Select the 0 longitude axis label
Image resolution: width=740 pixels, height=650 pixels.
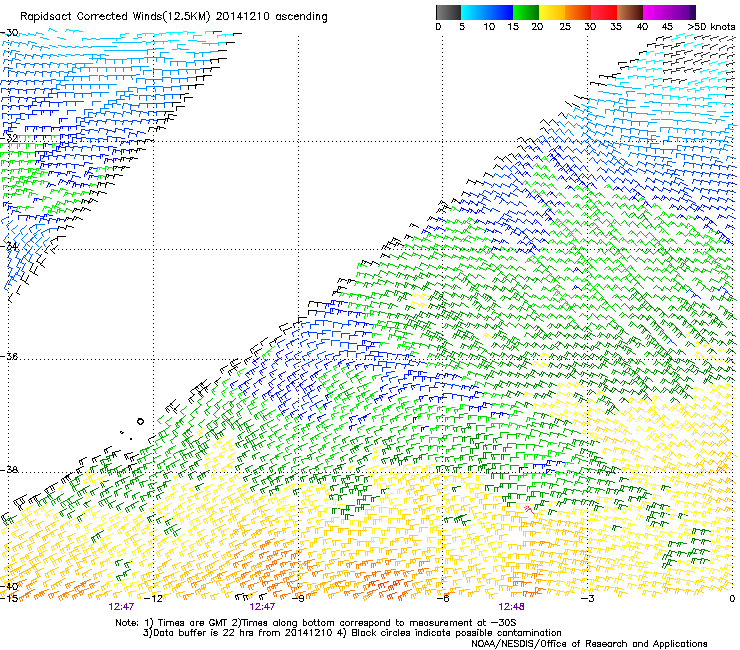[x=732, y=599]
